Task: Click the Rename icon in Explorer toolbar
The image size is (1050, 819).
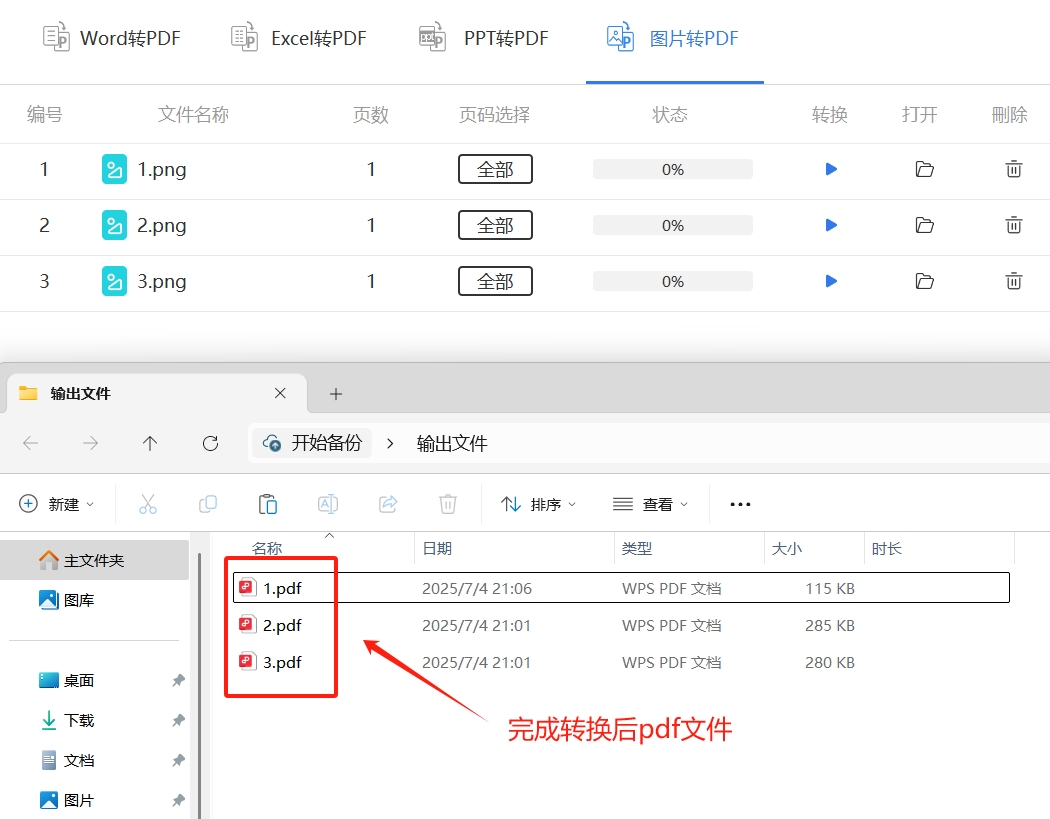Action: pos(328,504)
